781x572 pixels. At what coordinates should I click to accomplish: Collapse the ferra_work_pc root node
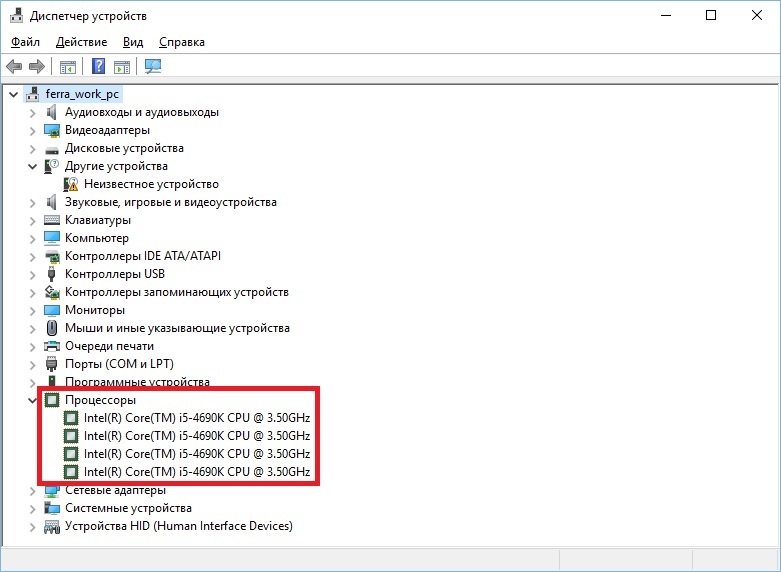click(x=13, y=94)
